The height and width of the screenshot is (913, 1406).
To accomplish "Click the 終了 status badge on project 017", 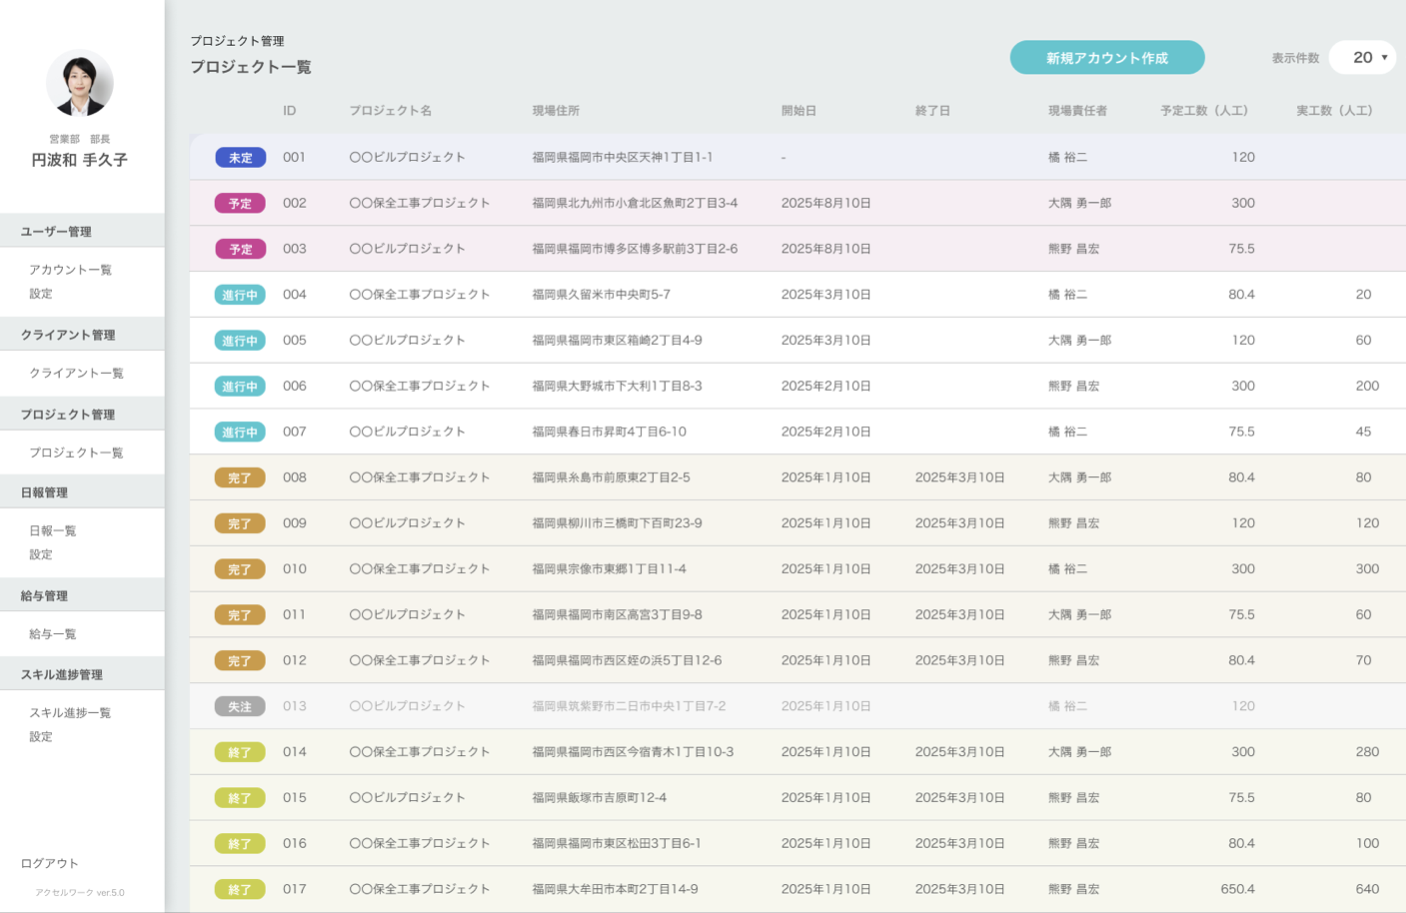I will click(240, 890).
